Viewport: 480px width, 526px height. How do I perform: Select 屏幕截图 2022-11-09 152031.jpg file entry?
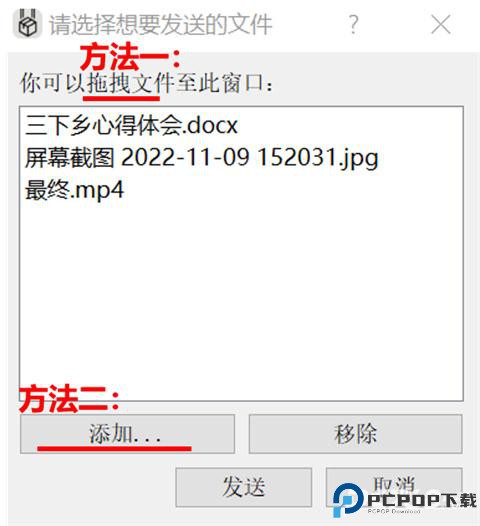click(202, 158)
